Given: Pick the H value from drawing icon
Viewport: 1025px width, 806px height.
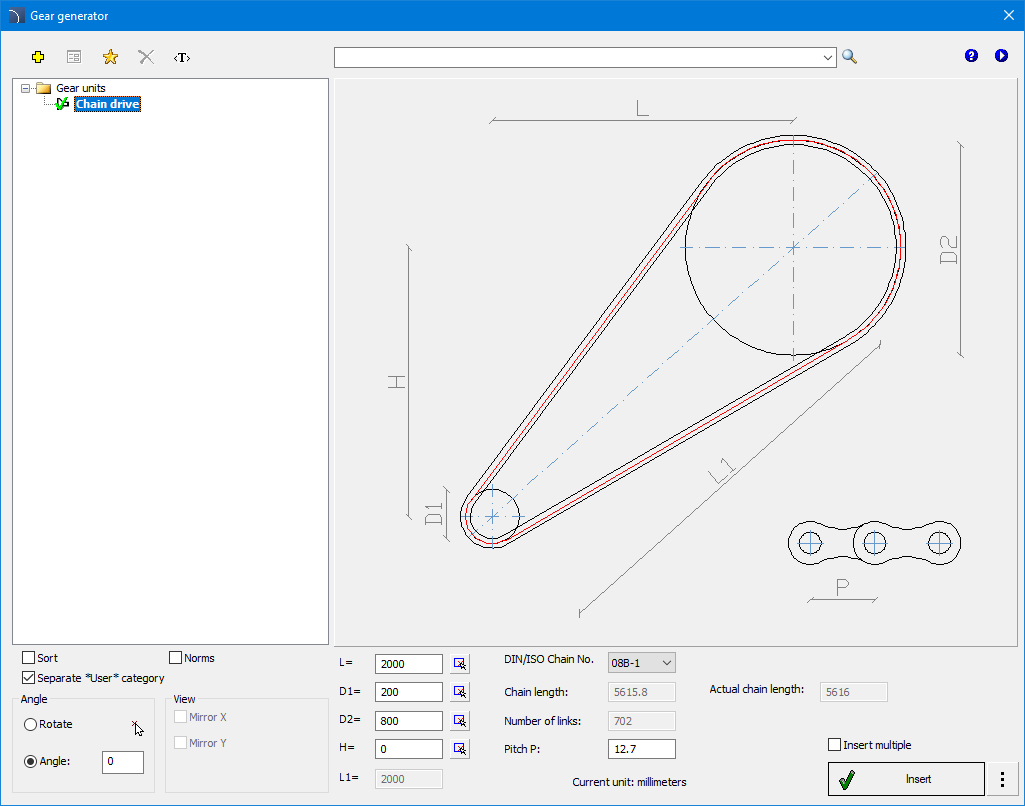Looking at the screenshot, I should pos(459,748).
